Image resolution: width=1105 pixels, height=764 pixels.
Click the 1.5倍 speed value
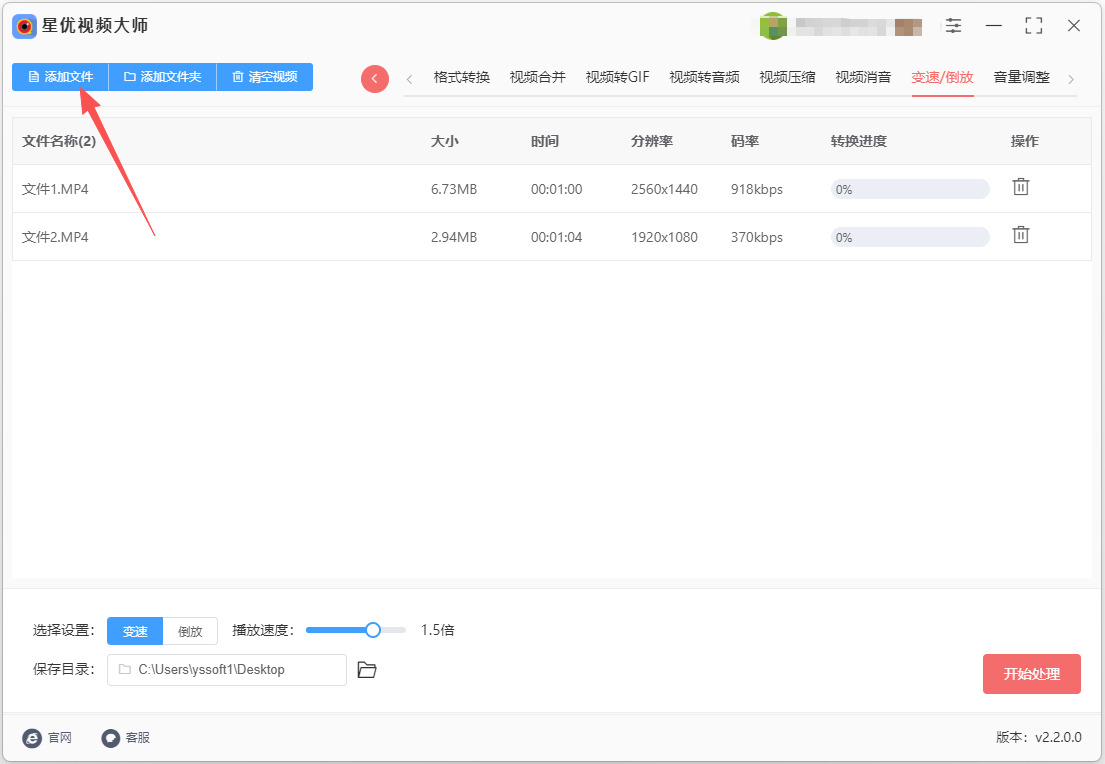tap(438, 630)
